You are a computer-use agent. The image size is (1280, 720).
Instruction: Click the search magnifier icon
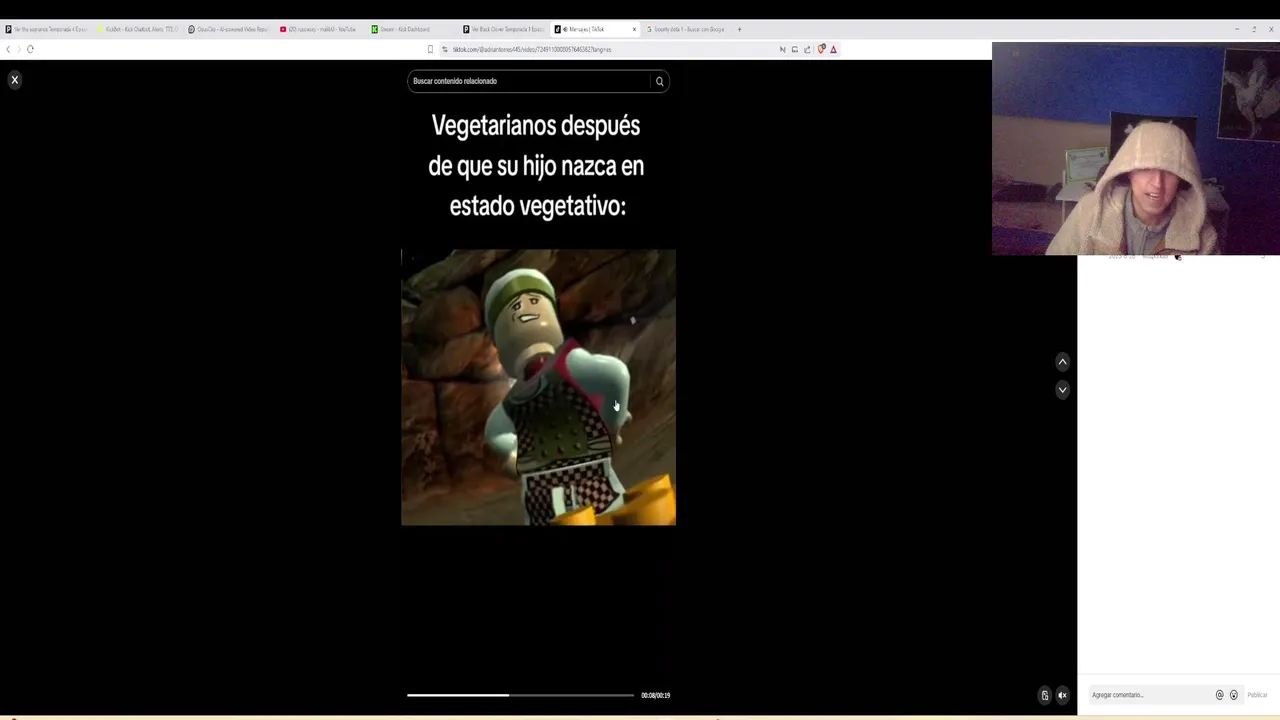(x=659, y=82)
